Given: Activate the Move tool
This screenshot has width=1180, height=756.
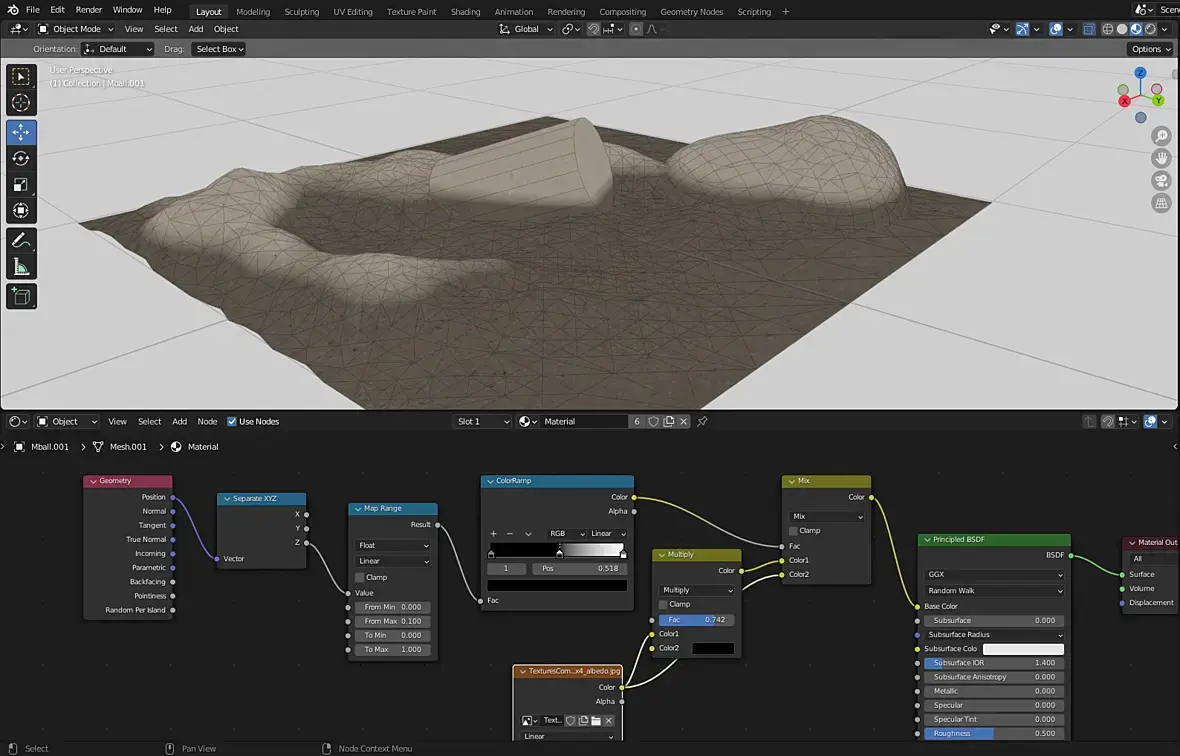Looking at the screenshot, I should [x=21, y=132].
